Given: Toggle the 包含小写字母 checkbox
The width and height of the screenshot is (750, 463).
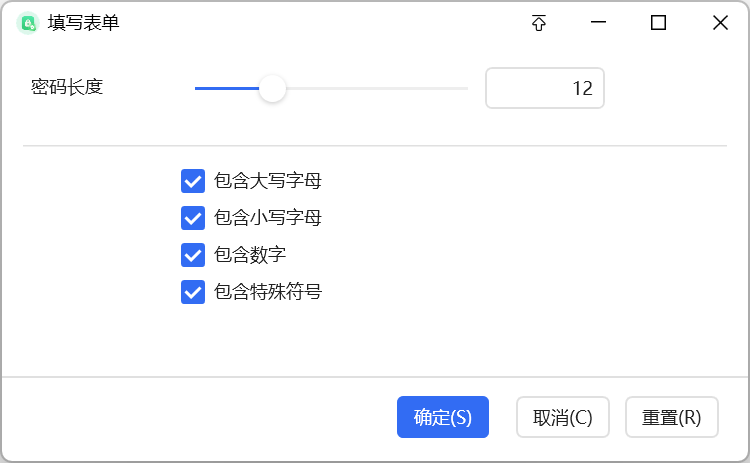Looking at the screenshot, I should coord(193,218).
